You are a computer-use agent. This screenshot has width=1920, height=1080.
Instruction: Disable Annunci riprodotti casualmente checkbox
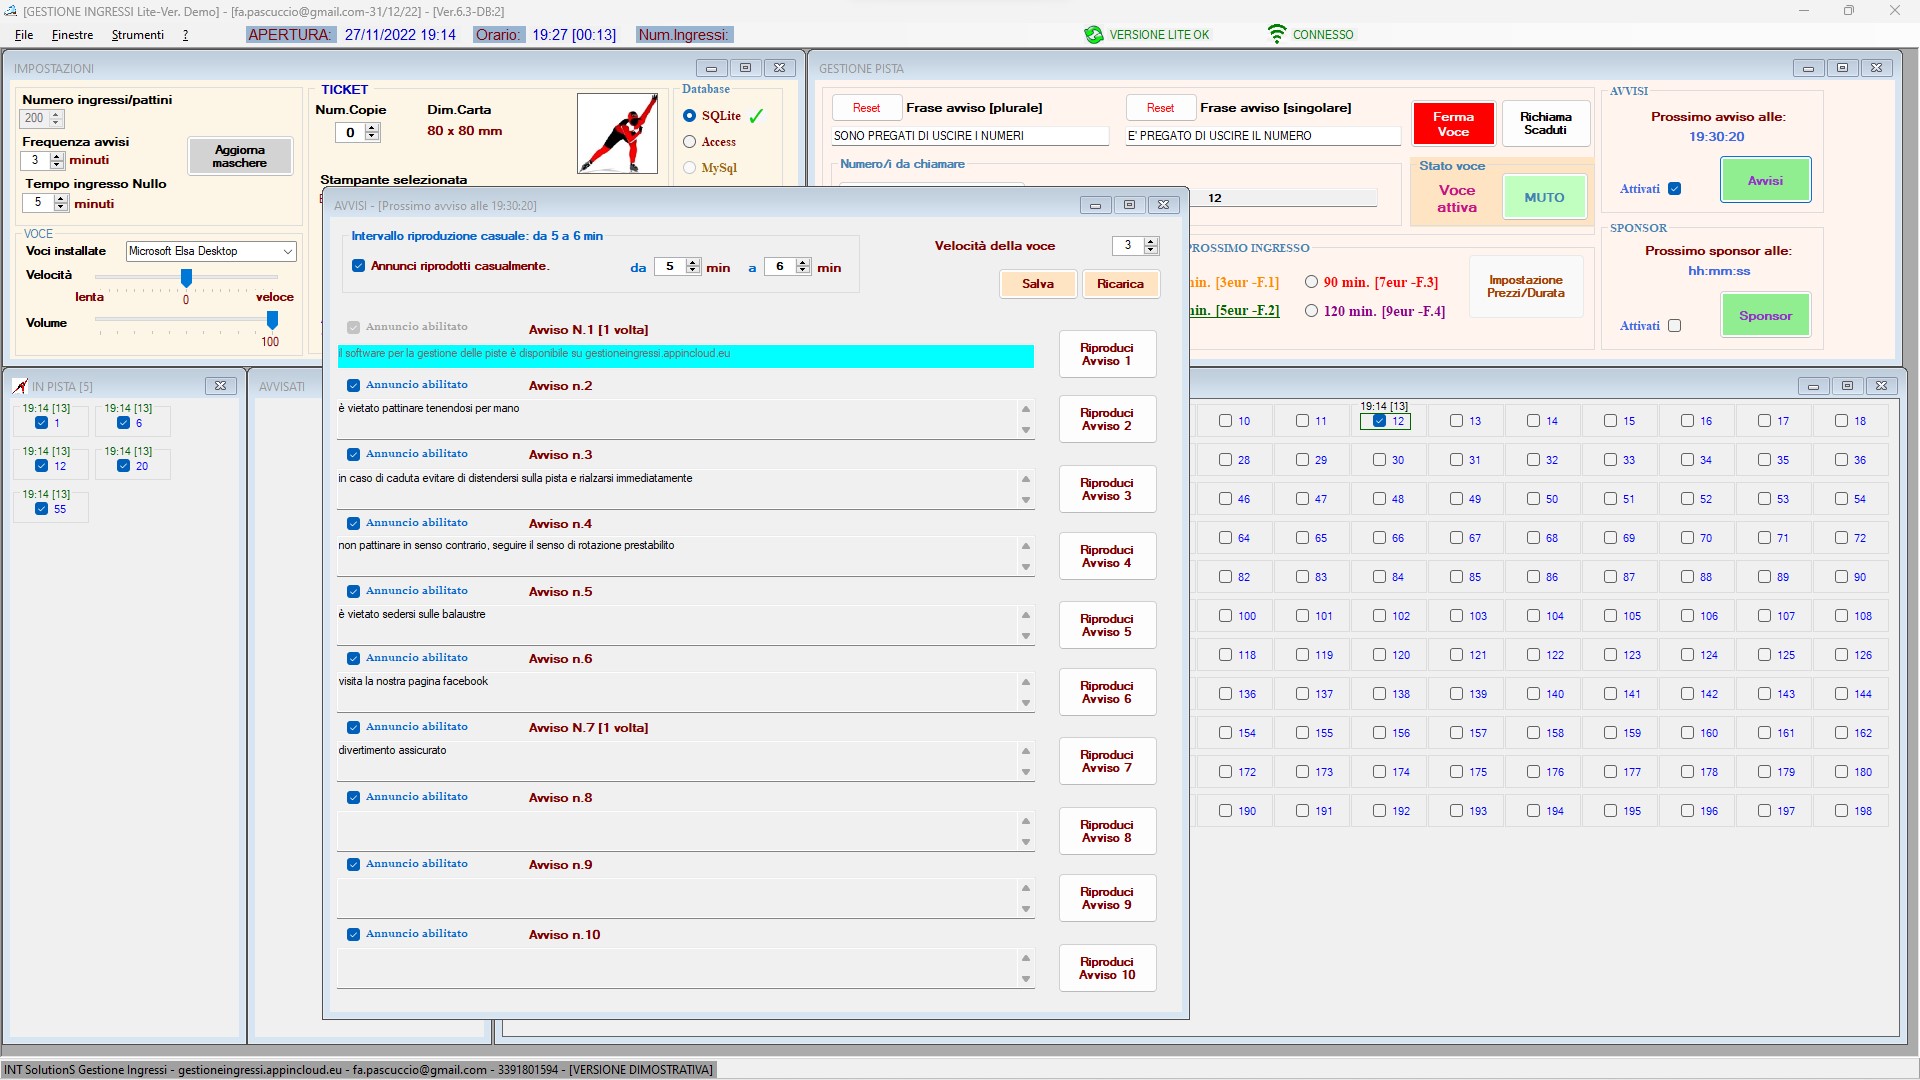[x=358, y=266]
